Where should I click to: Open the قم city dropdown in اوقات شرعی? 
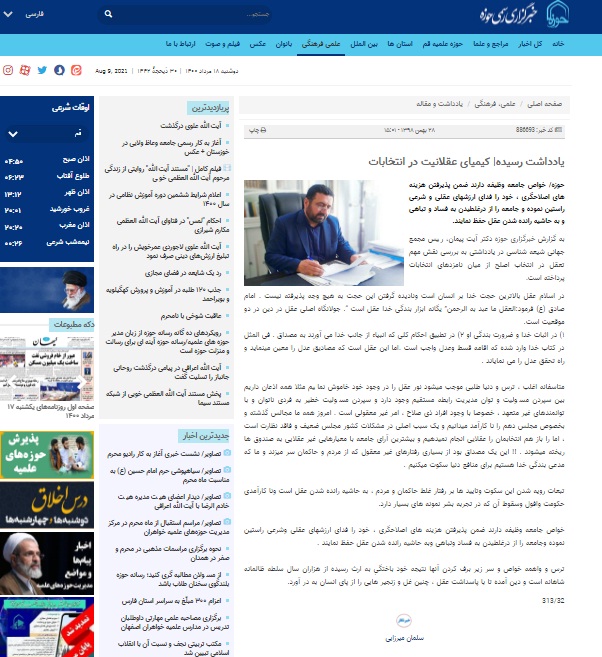pyautogui.click(x=47, y=134)
